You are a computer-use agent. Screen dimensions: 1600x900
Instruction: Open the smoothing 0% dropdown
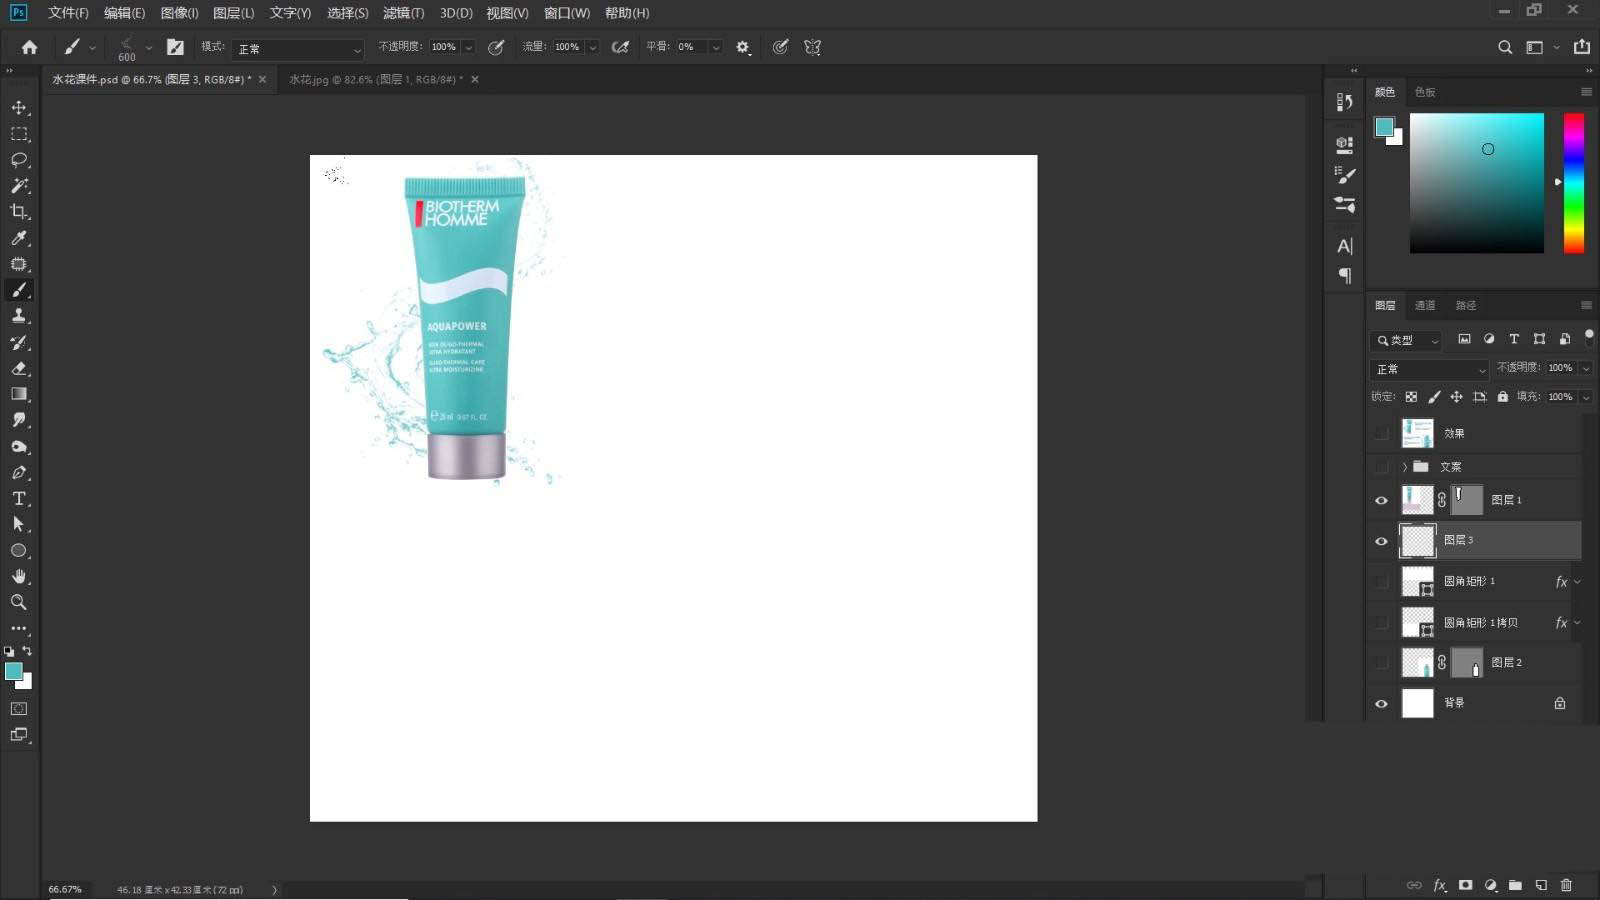point(715,47)
